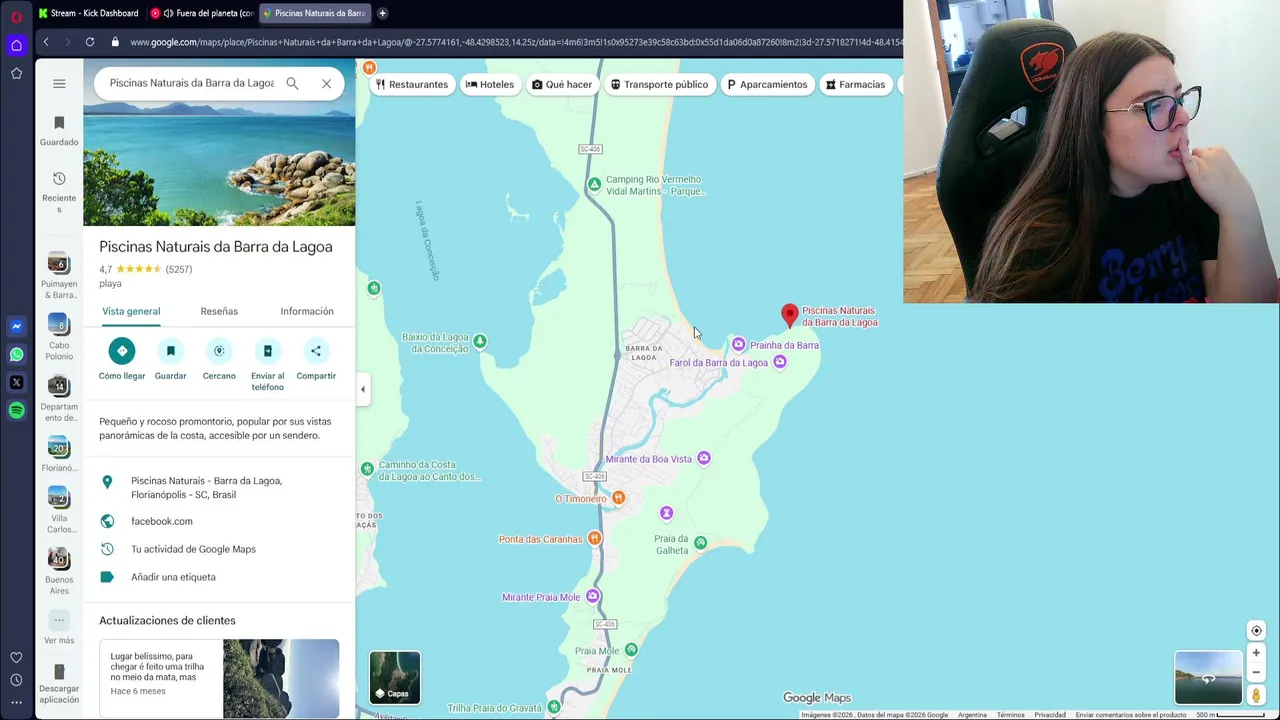The width and height of the screenshot is (1280, 720).
Task: Switch to the Información tab
Action: tap(307, 311)
